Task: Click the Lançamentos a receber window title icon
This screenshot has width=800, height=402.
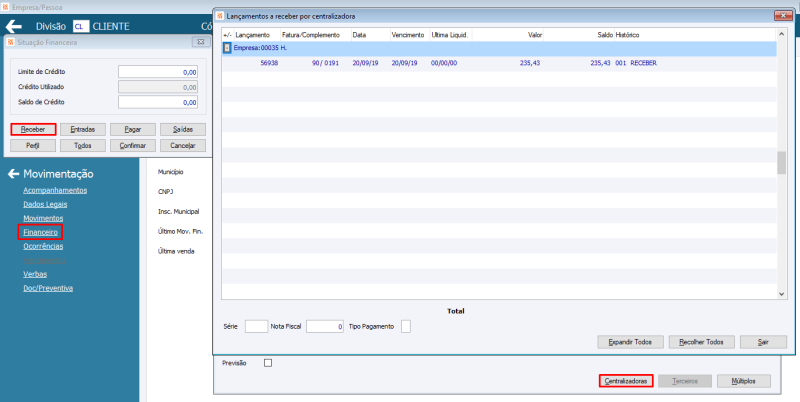Action: point(219,16)
